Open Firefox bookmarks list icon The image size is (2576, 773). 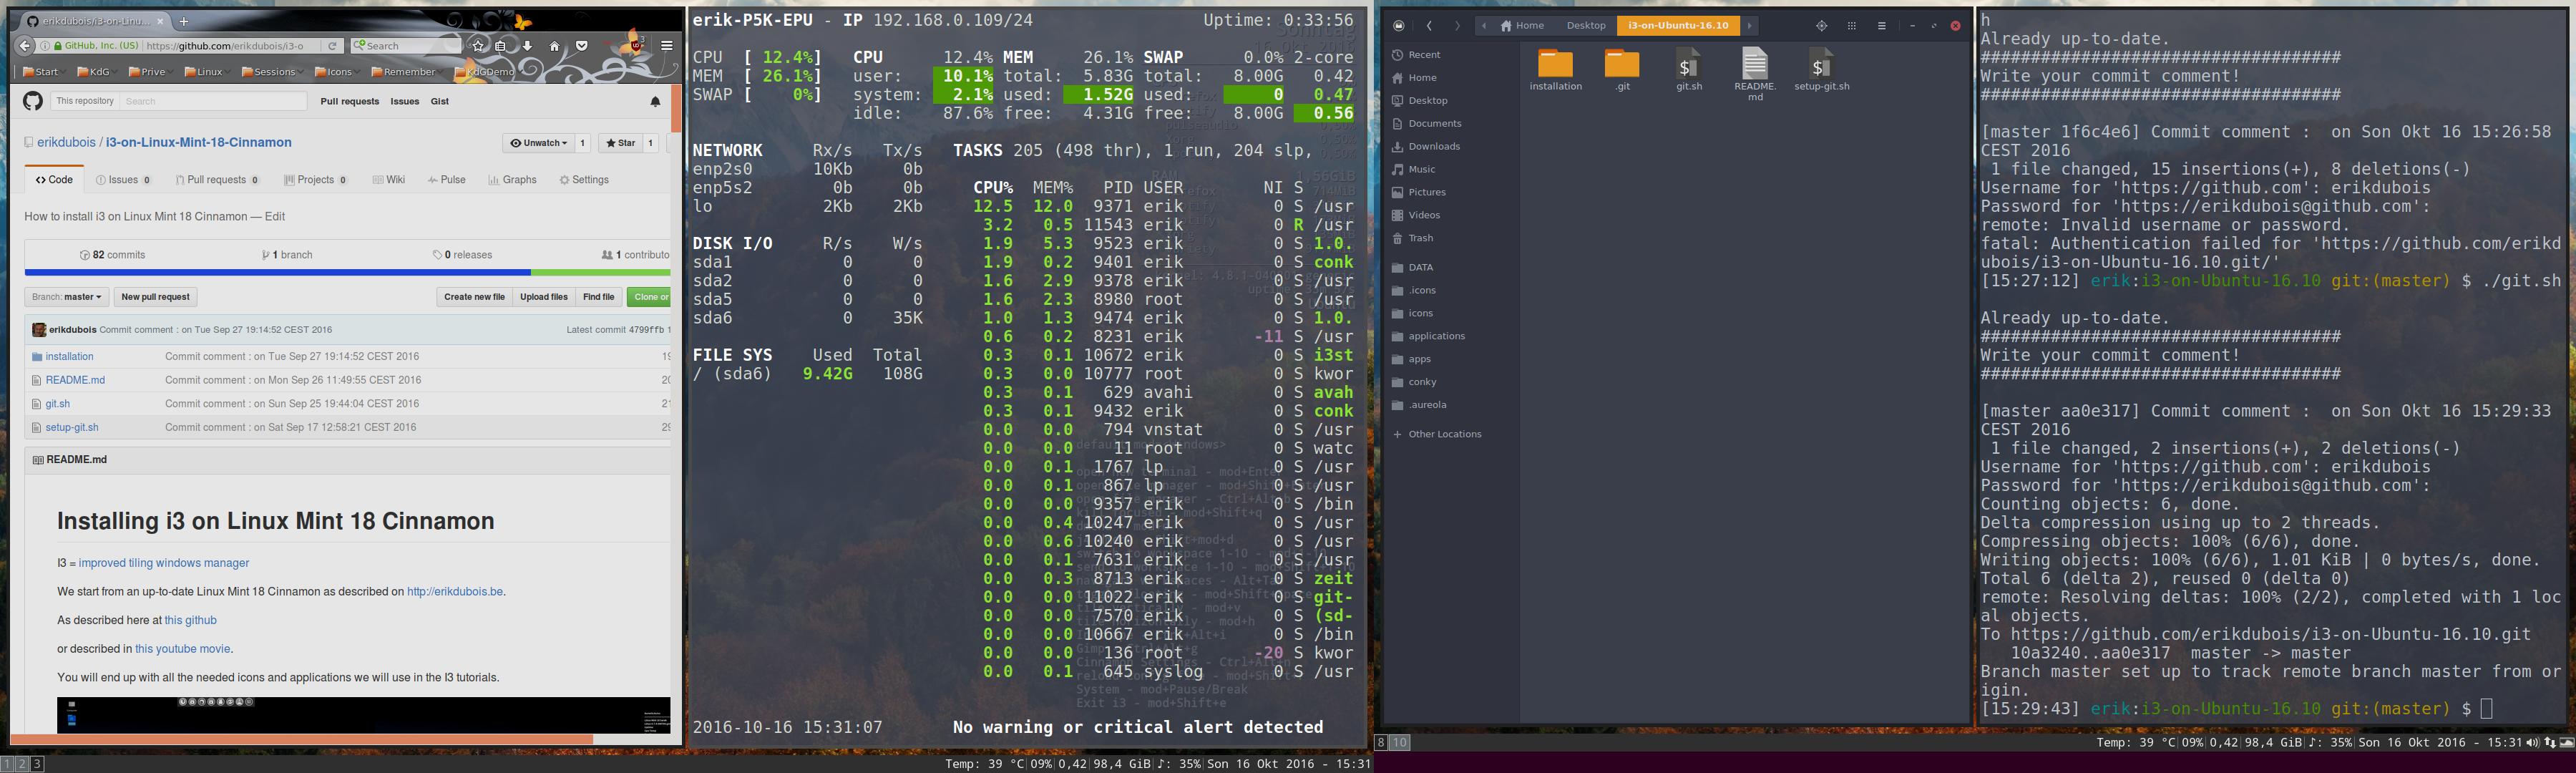click(501, 45)
